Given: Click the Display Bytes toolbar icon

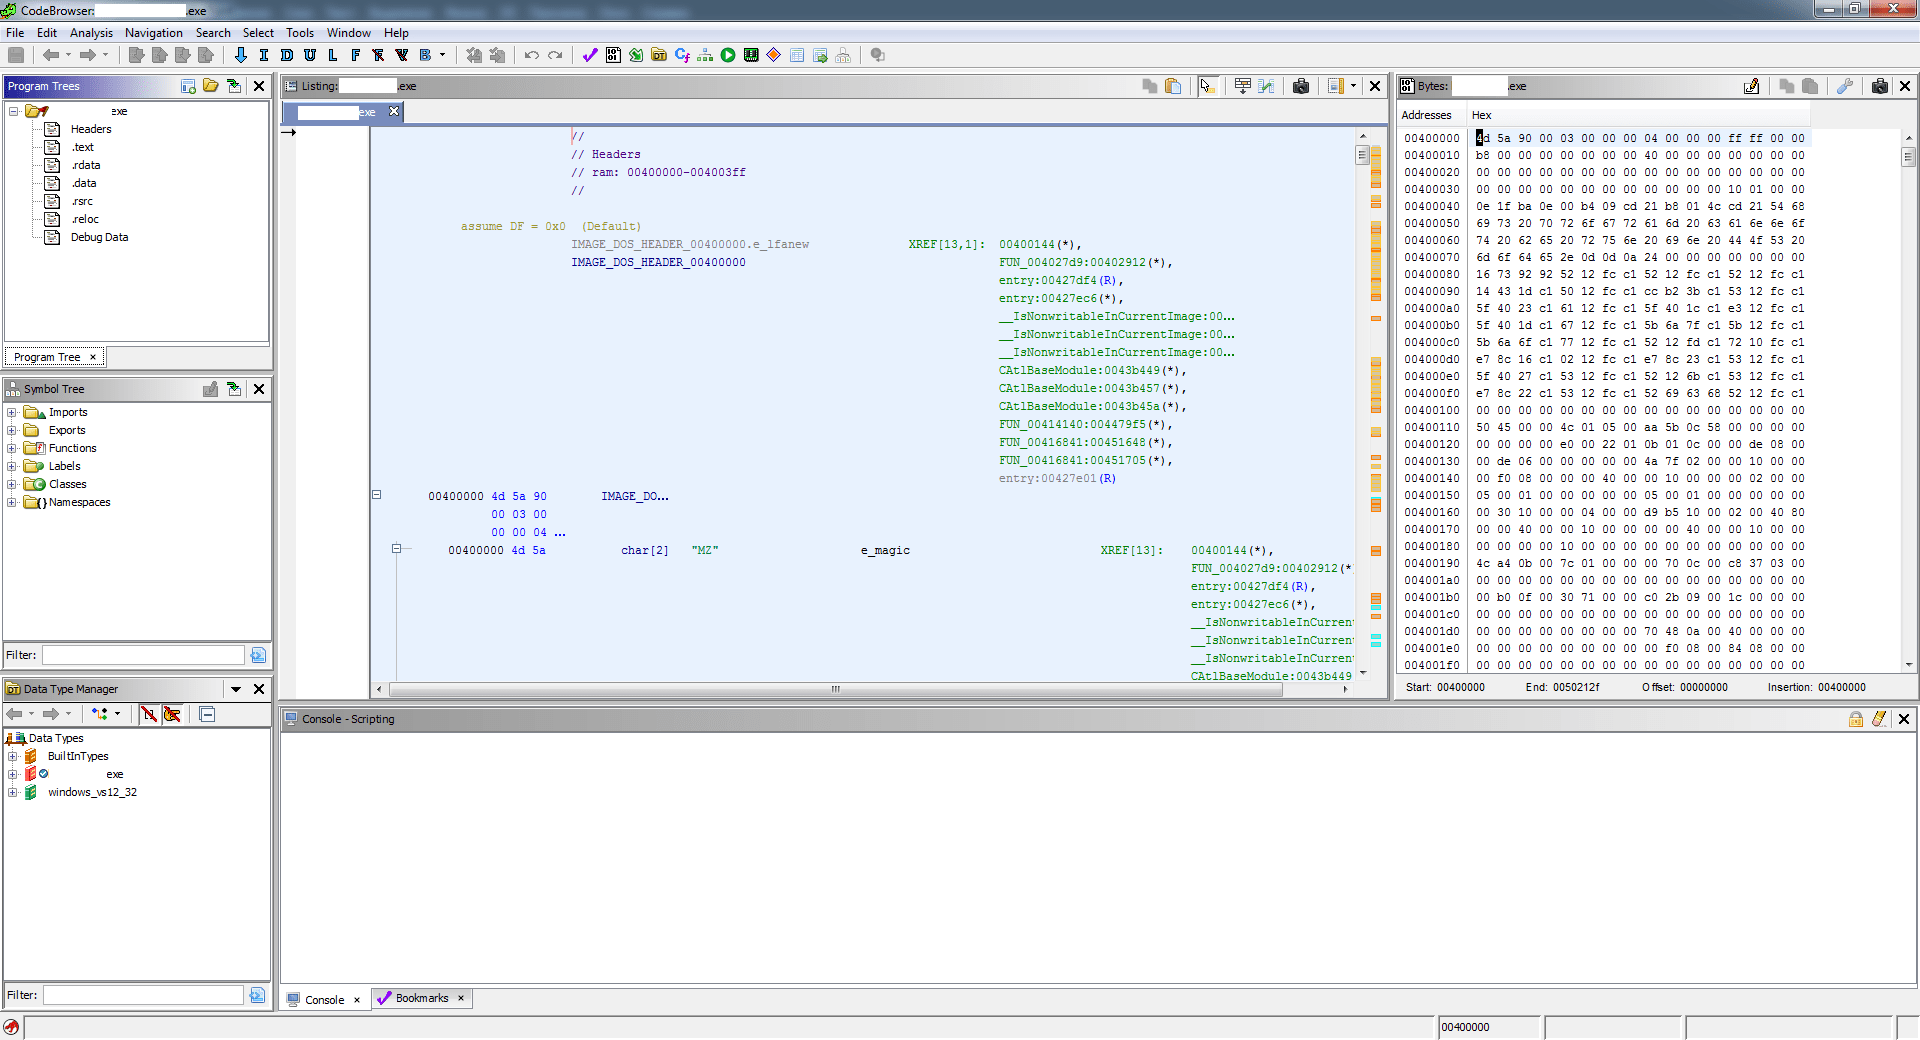Looking at the screenshot, I should (x=613, y=55).
